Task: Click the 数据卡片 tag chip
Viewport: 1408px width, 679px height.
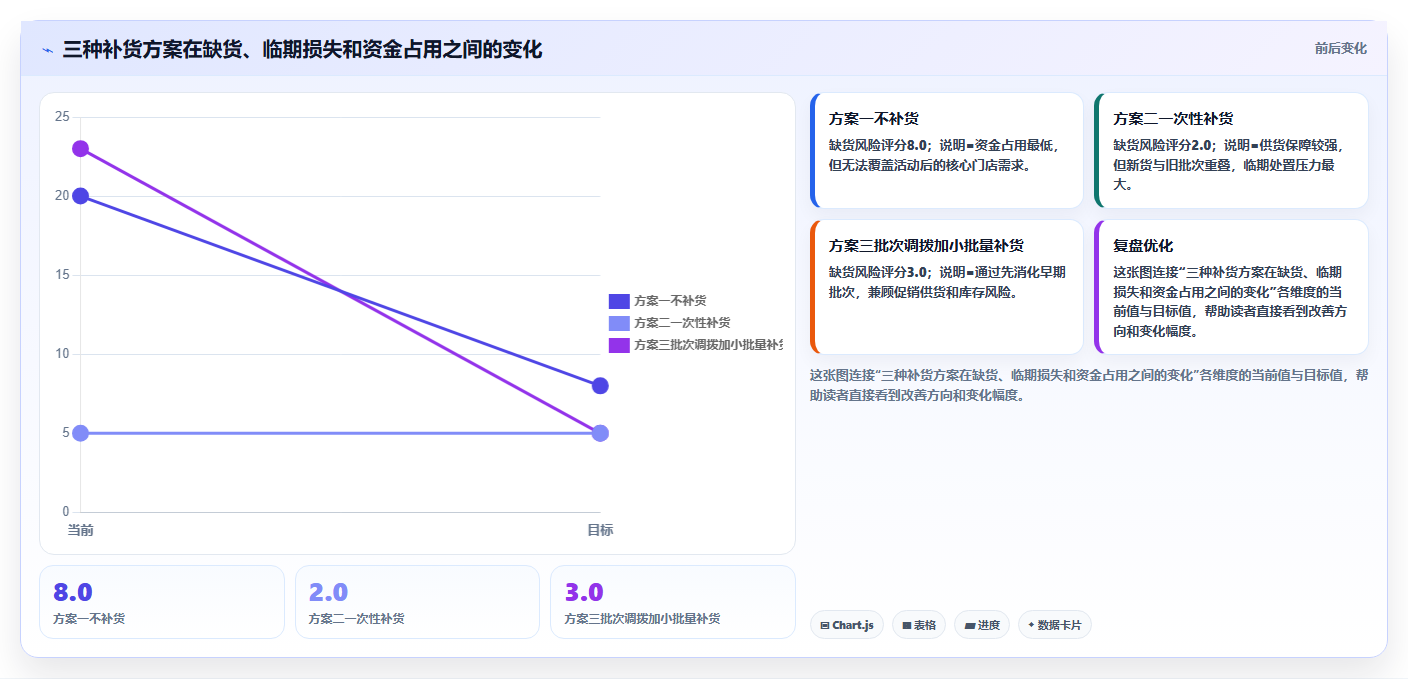Action: (1055, 625)
